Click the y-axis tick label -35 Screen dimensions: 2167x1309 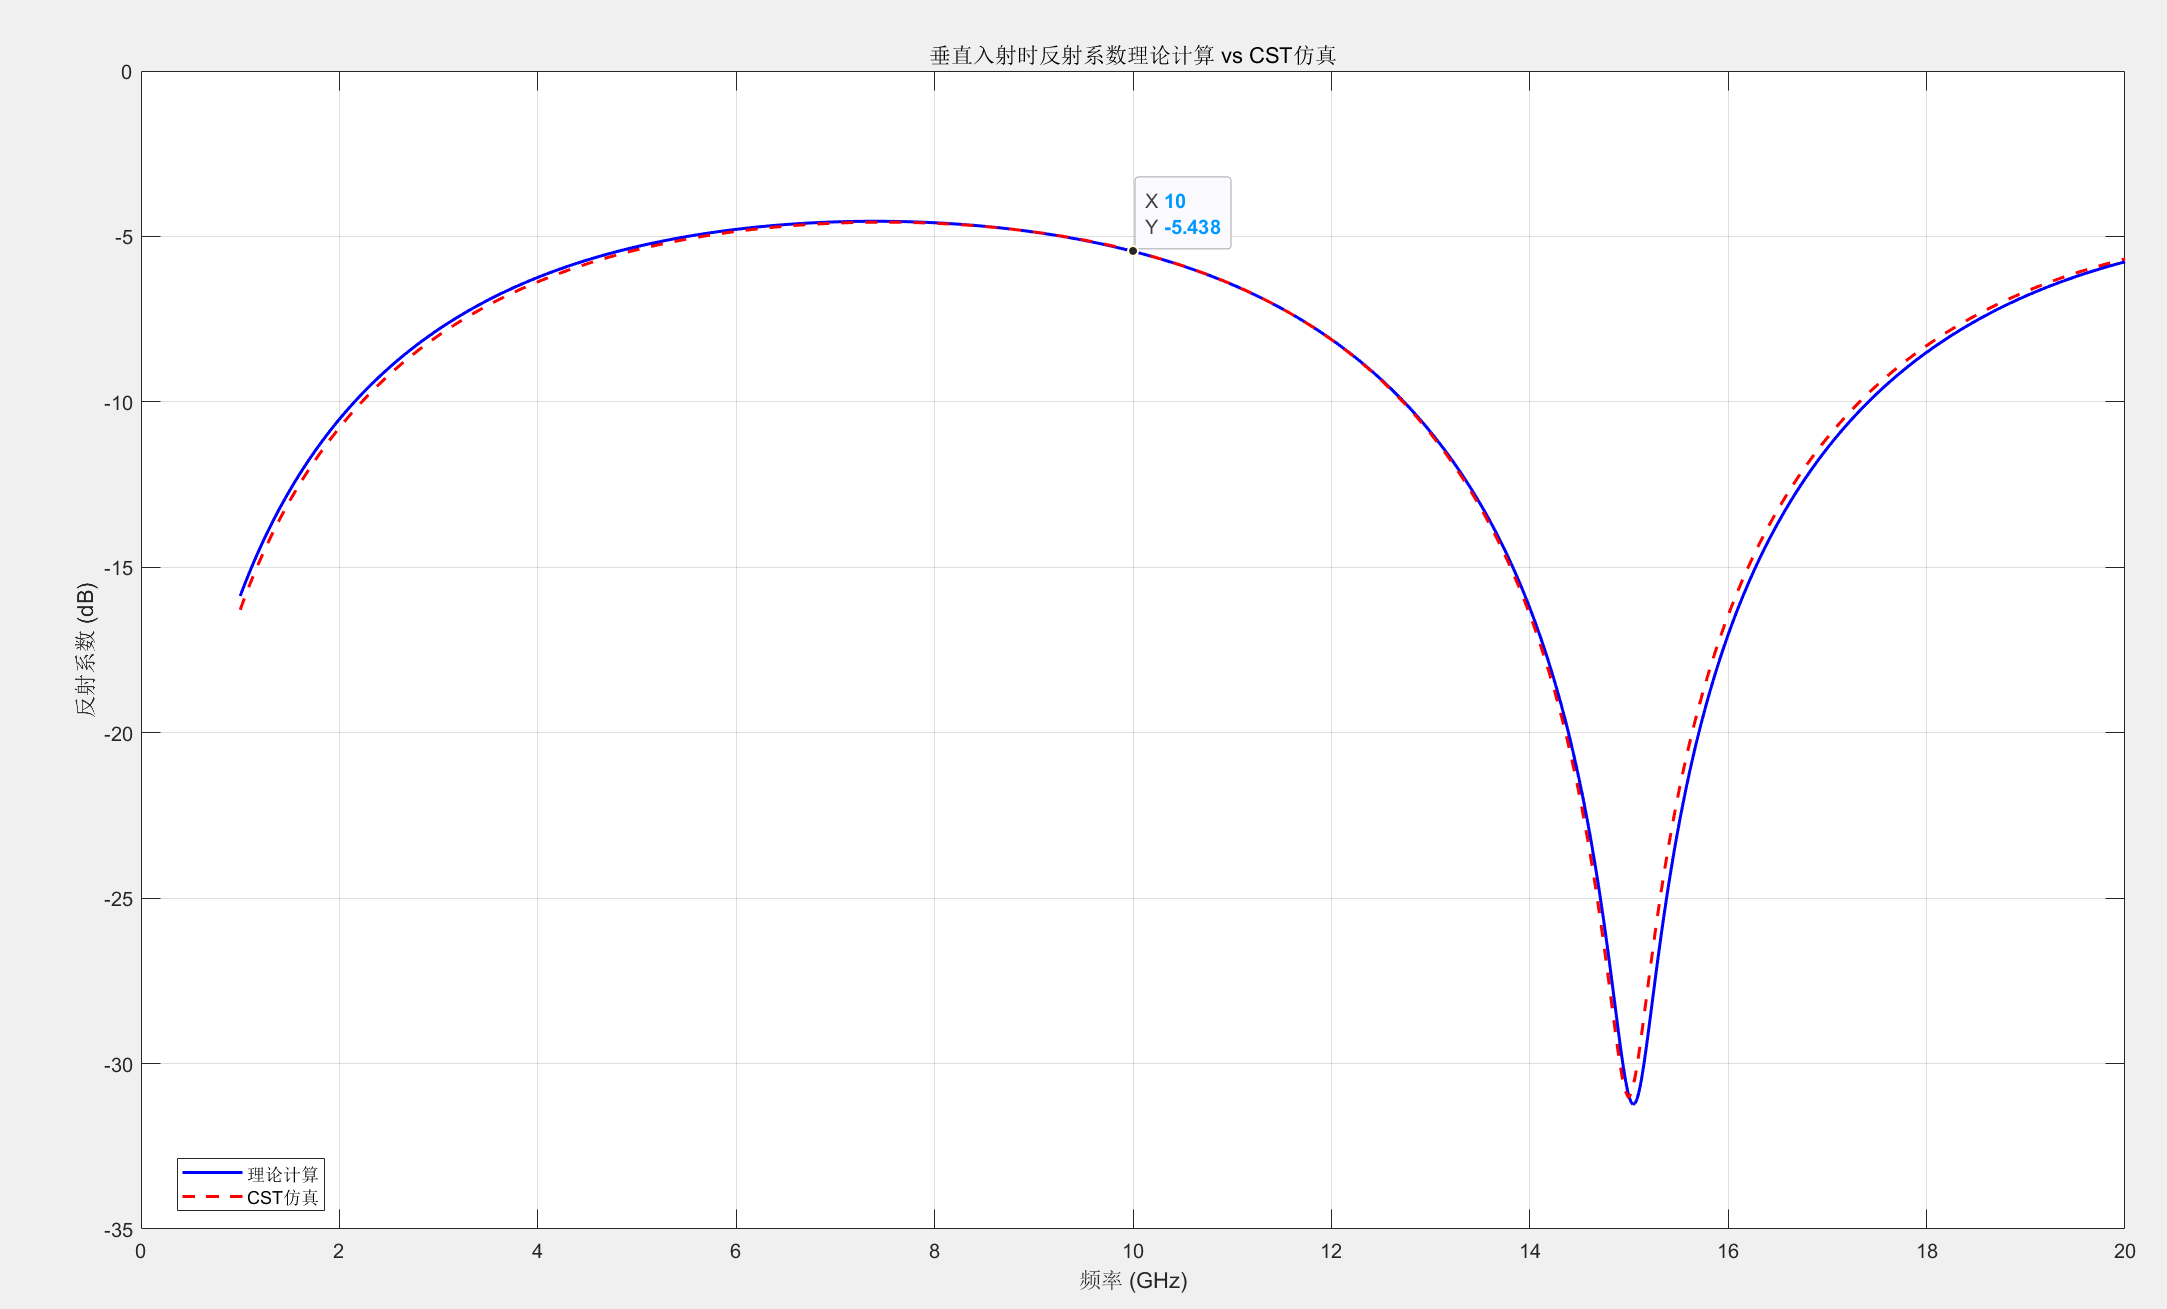(118, 1230)
